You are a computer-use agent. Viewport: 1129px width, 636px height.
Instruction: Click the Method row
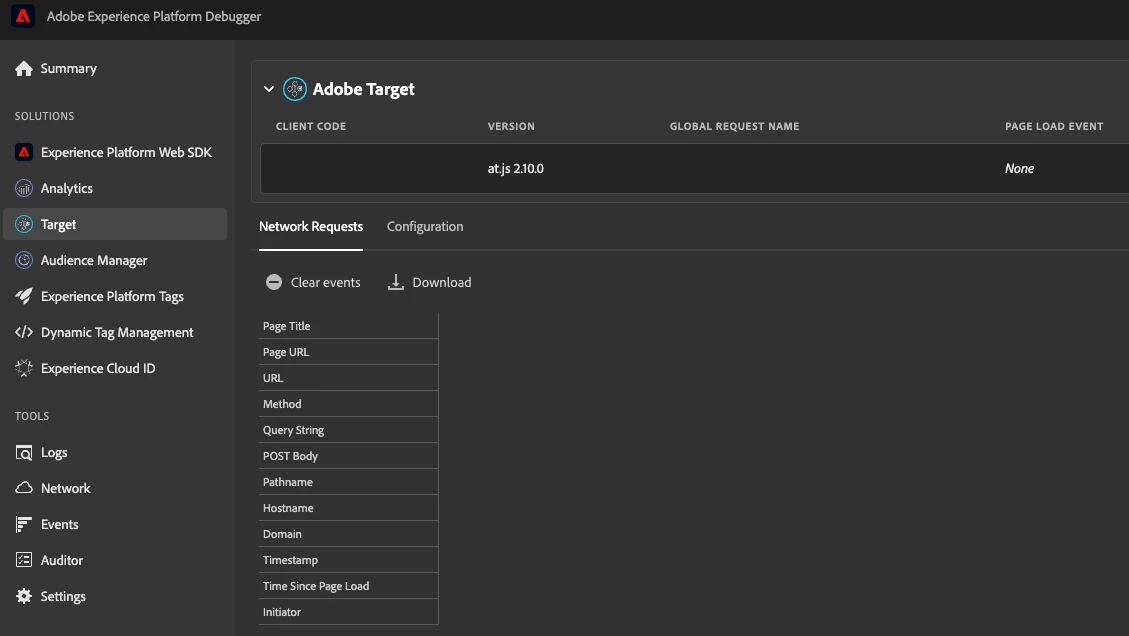(348, 403)
